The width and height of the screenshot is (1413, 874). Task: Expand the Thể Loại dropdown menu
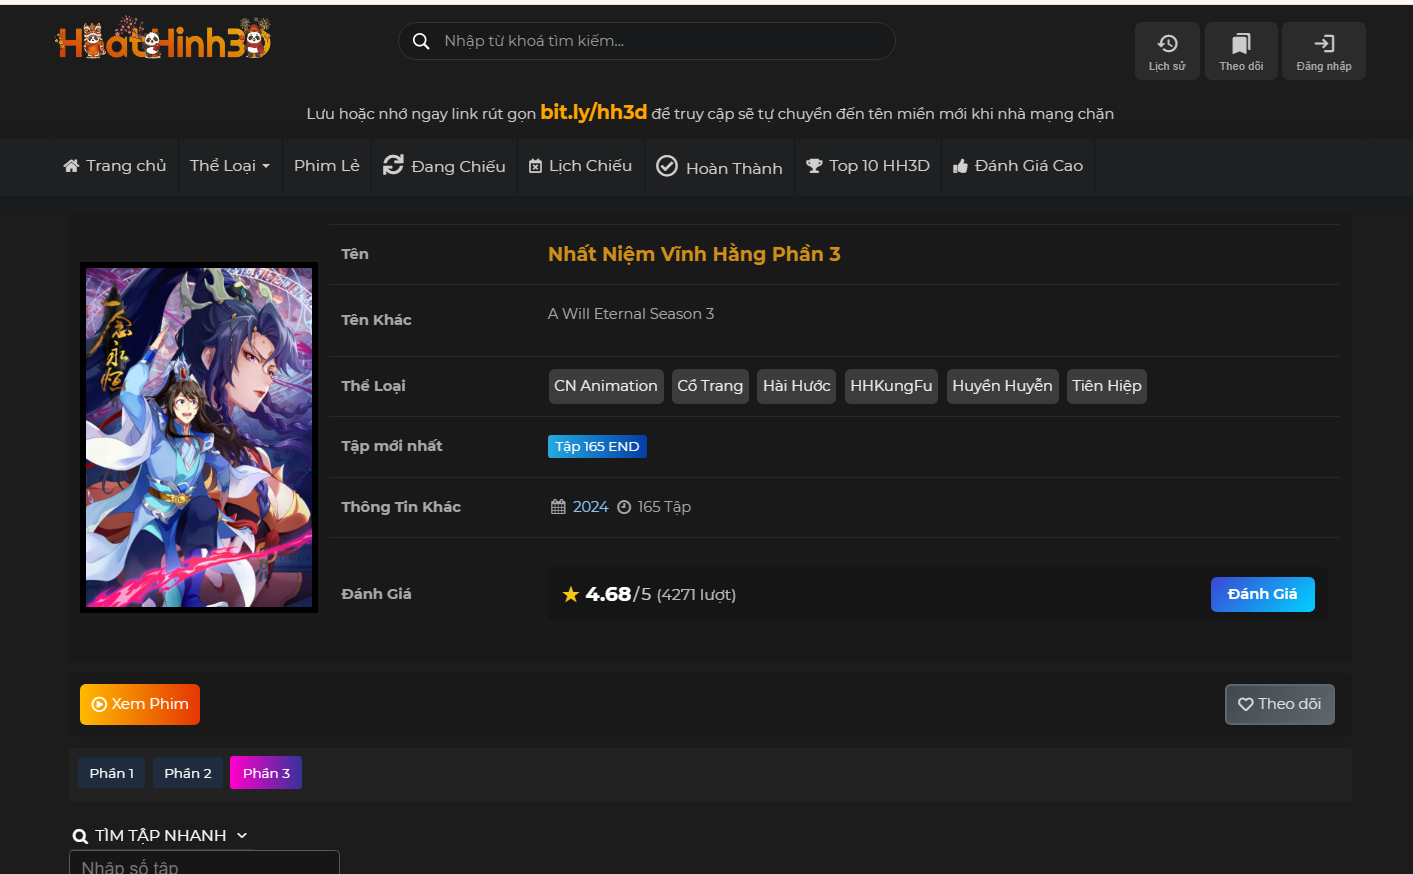[x=229, y=166]
